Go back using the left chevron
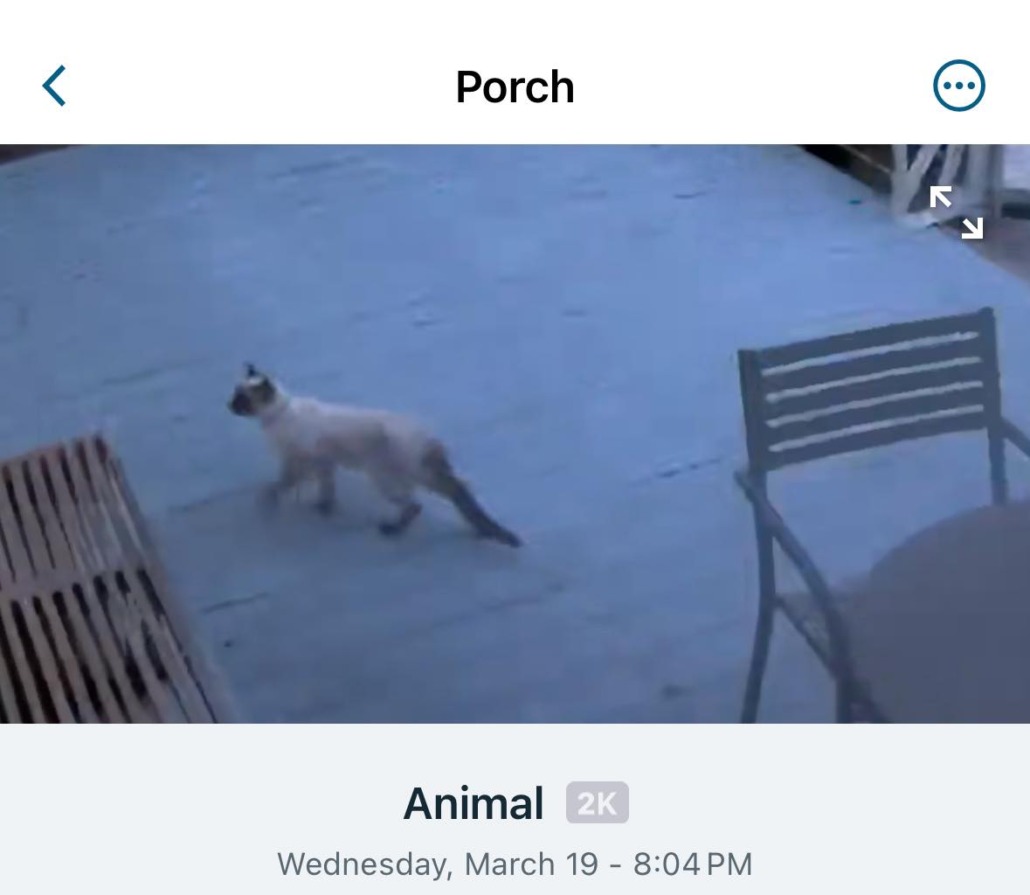 click(x=54, y=85)
